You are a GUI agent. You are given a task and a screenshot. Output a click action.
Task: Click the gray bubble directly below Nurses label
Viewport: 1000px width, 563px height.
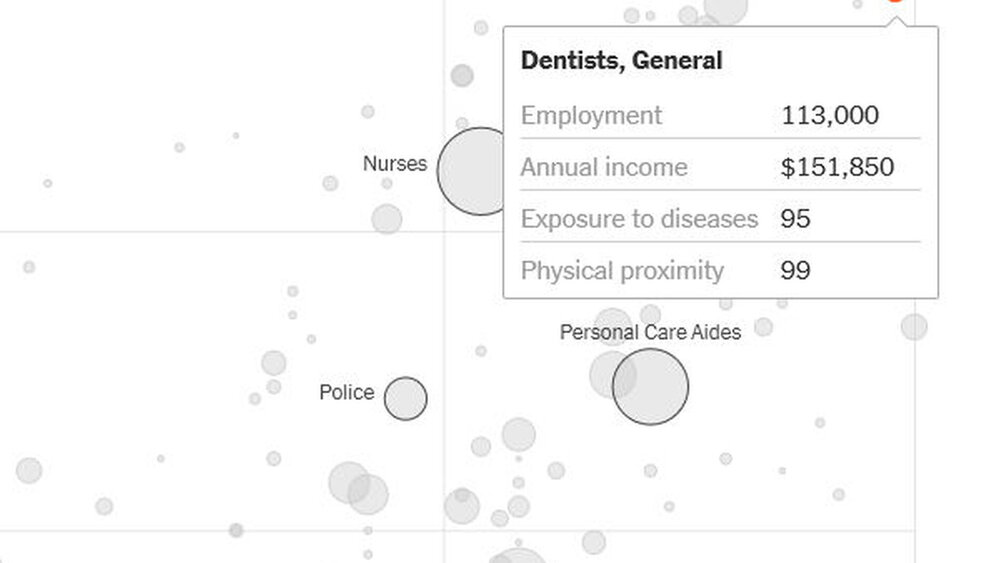[387, 219]
